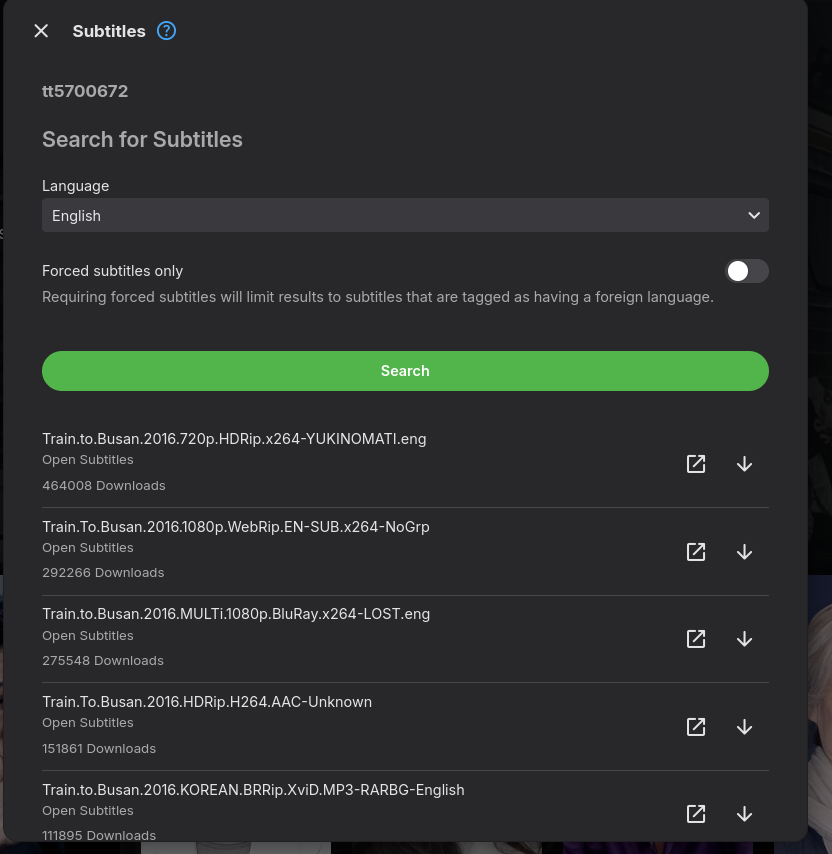Download the HDRip H264 AAC-Unknown subtitle

point(744,727)
